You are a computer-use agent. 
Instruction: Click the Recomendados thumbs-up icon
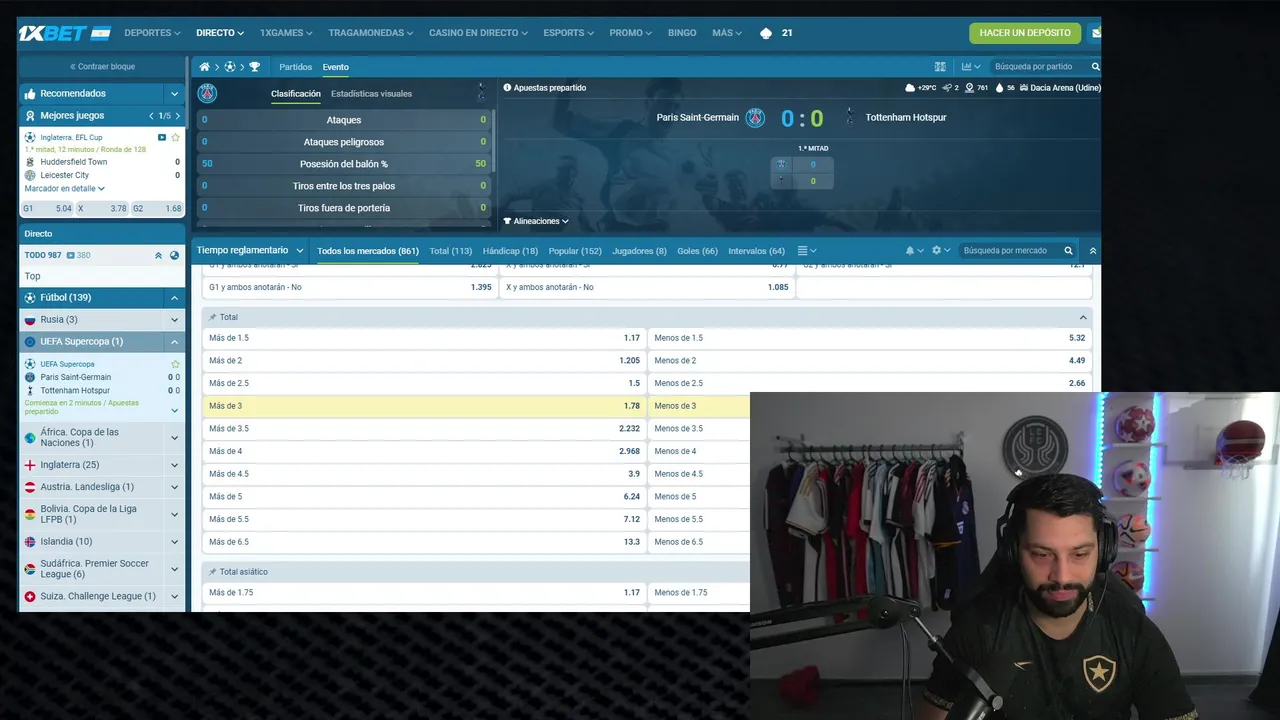(30, 94)
